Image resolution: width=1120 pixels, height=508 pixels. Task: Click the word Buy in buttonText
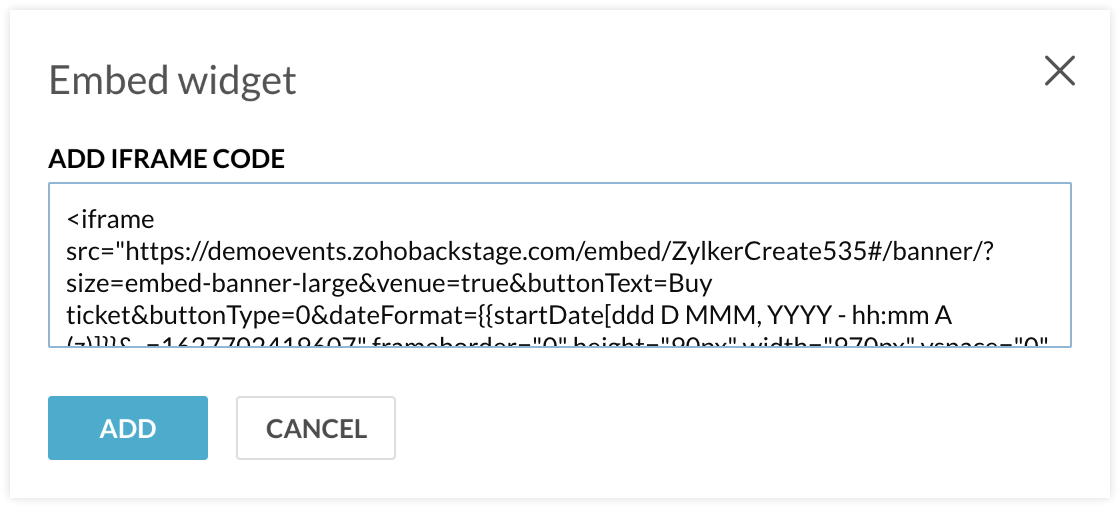(x=690, y=284)
